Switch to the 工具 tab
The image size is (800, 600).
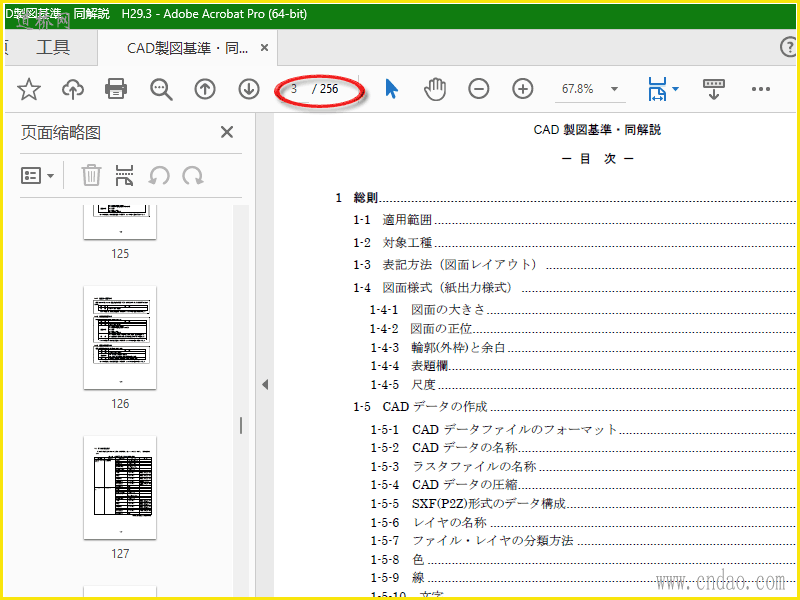click(53, 47)
